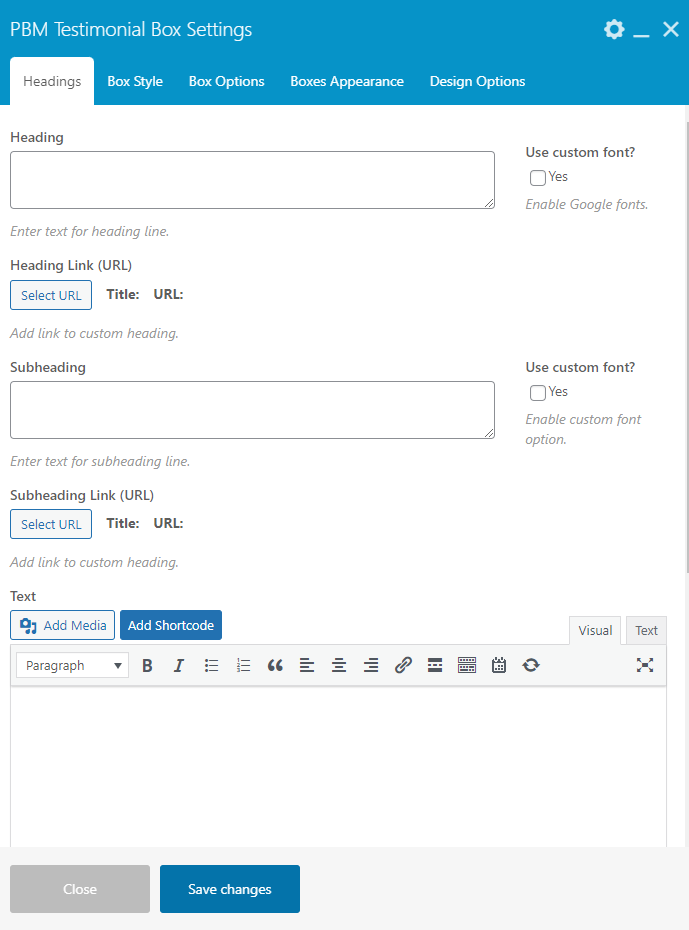Open the Paragraph format dropdown

tap(73, 665)
